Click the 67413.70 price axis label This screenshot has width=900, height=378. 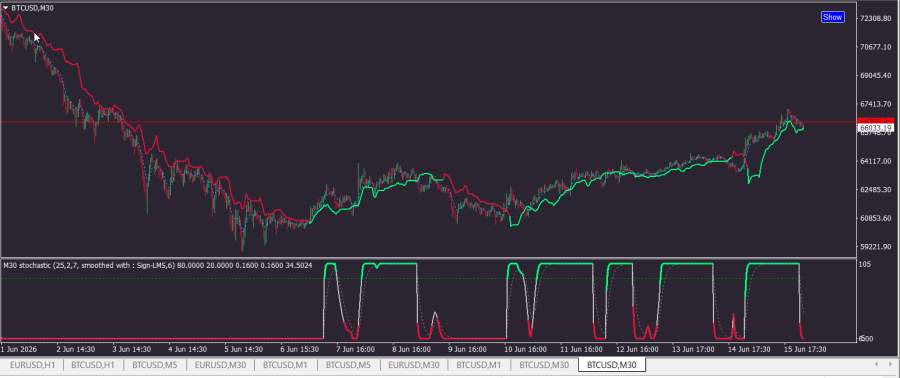point(875,104)
